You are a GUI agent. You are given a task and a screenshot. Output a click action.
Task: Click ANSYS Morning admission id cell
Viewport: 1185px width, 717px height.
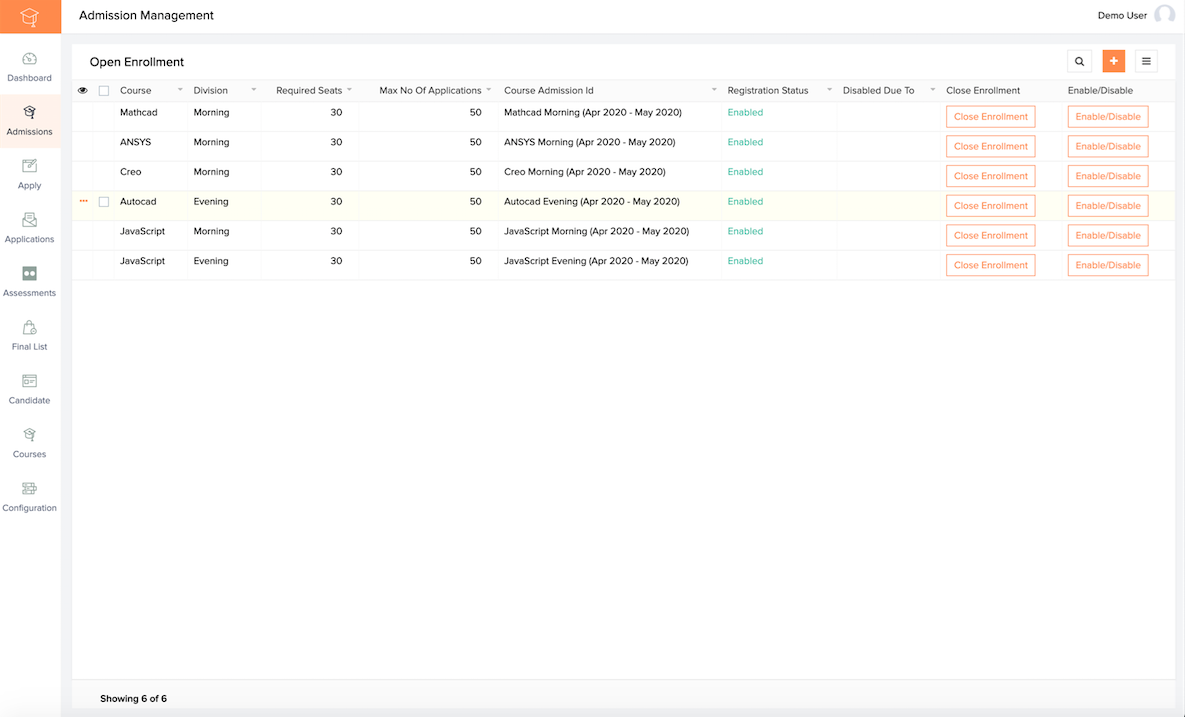pyautogui.click(x=589, y=142)
